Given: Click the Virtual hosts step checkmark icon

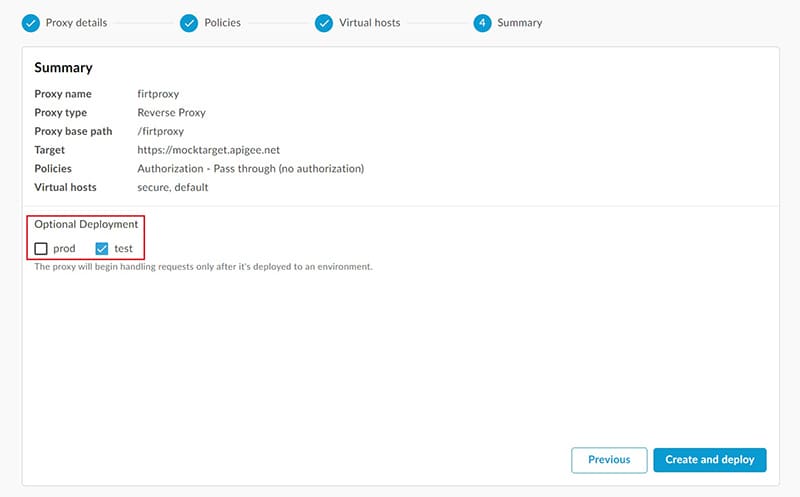Looking at the screenshot, I should [323, 23].
